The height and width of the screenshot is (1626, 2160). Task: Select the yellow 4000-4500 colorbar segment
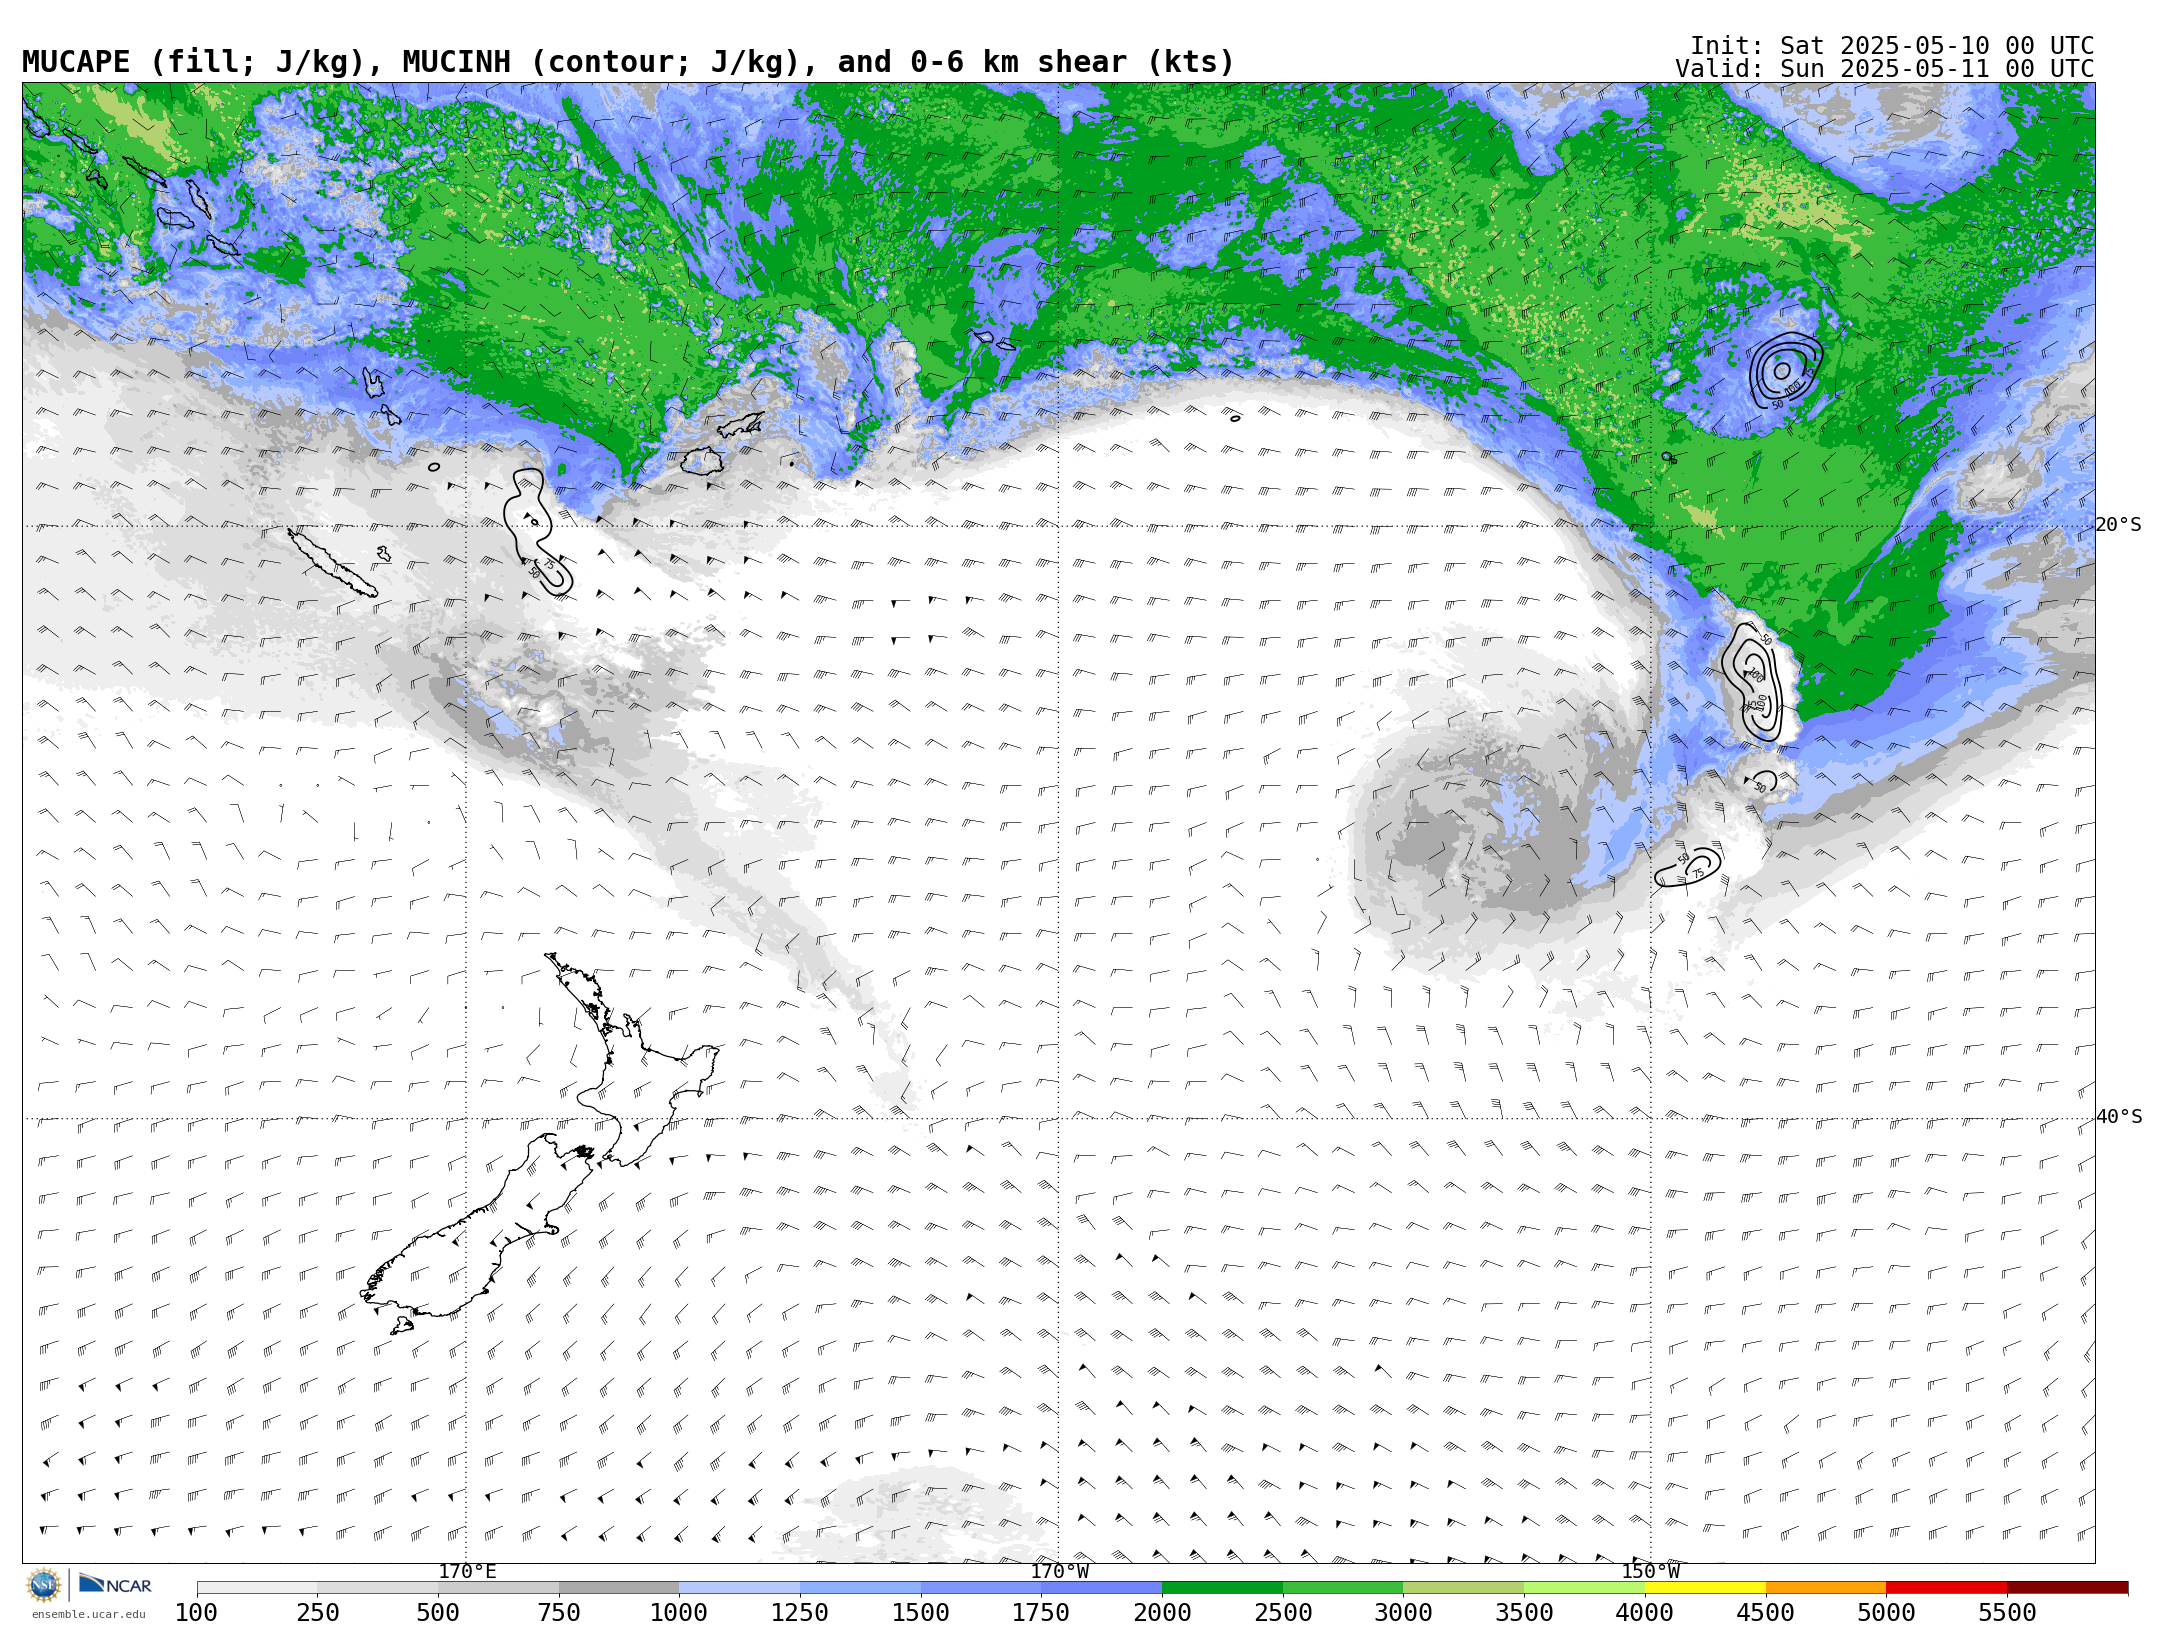click(x=1705, y=1588)
